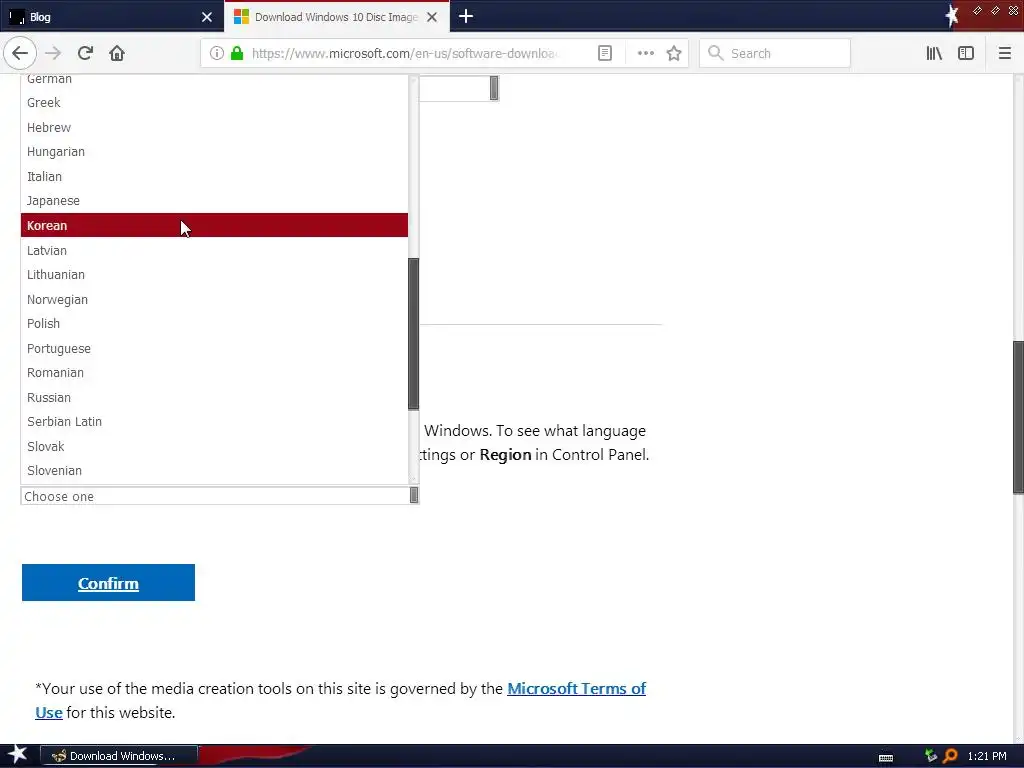Close the Download Windows 10 tab
Viewport: 1024px width, 768px height.
click(x=432, y=17)
